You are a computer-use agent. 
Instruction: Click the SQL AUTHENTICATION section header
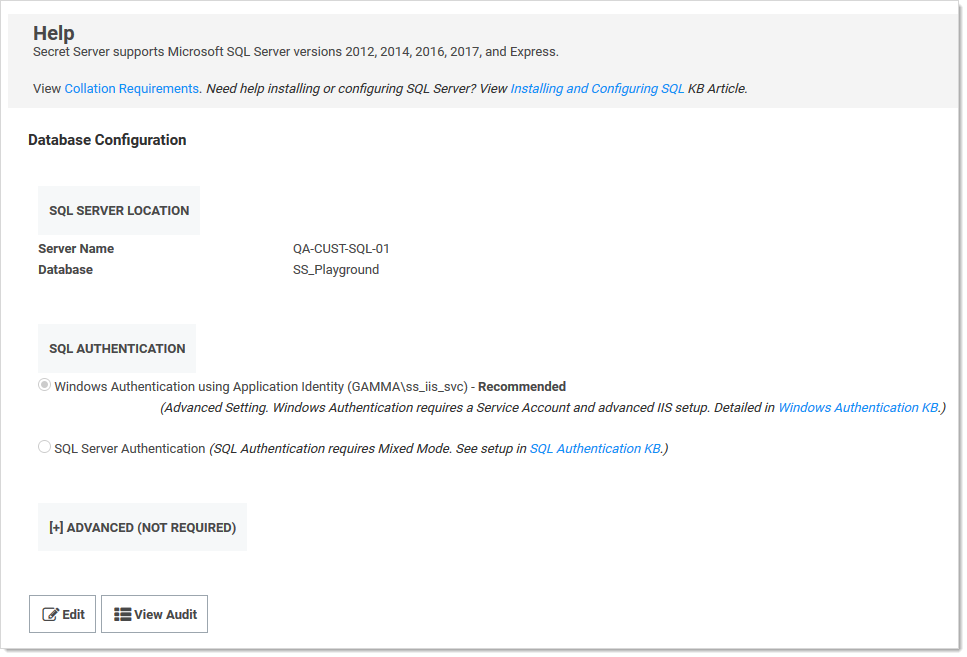117,349
